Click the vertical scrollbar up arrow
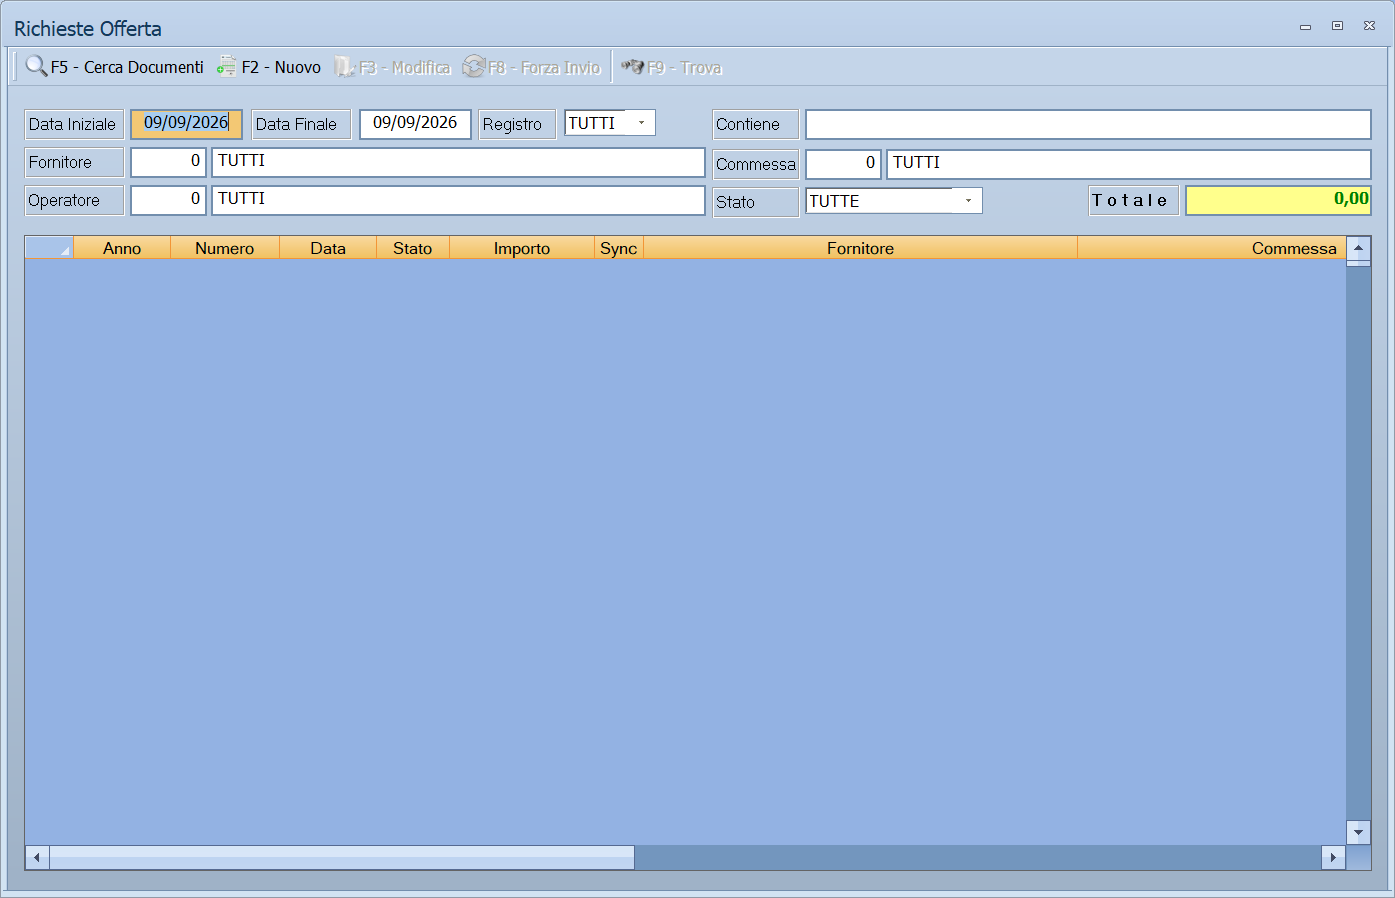Screen dimensions: 1395x898 (x=1358, y=248)
